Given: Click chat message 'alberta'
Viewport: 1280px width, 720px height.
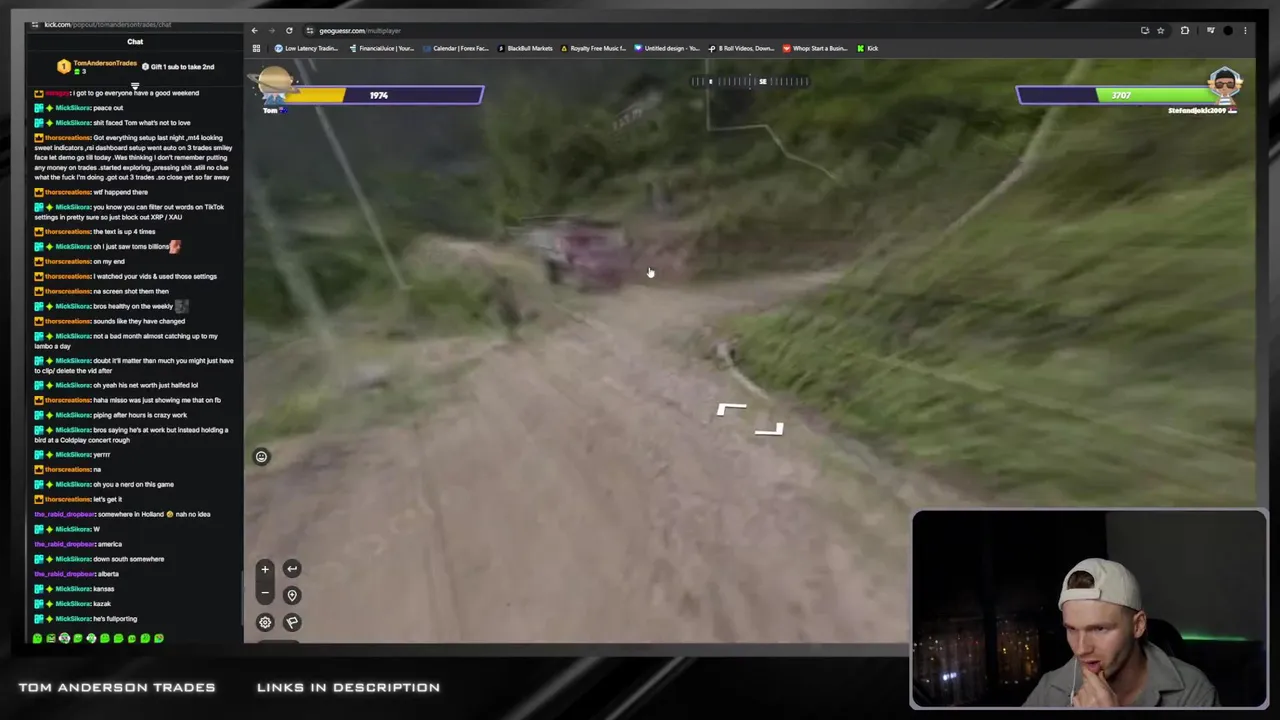Looking at the screenshot, I should click(108, 574).
